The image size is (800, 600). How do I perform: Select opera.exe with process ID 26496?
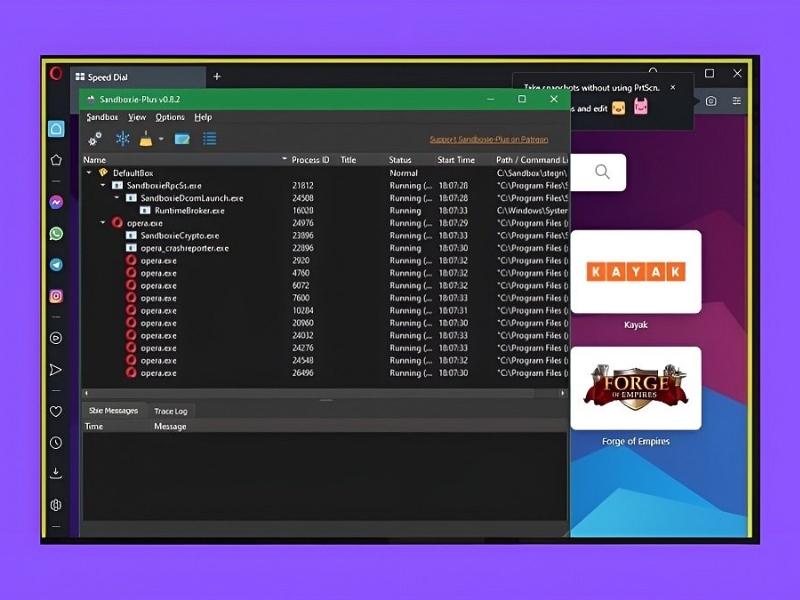click(x=326, y=373)
